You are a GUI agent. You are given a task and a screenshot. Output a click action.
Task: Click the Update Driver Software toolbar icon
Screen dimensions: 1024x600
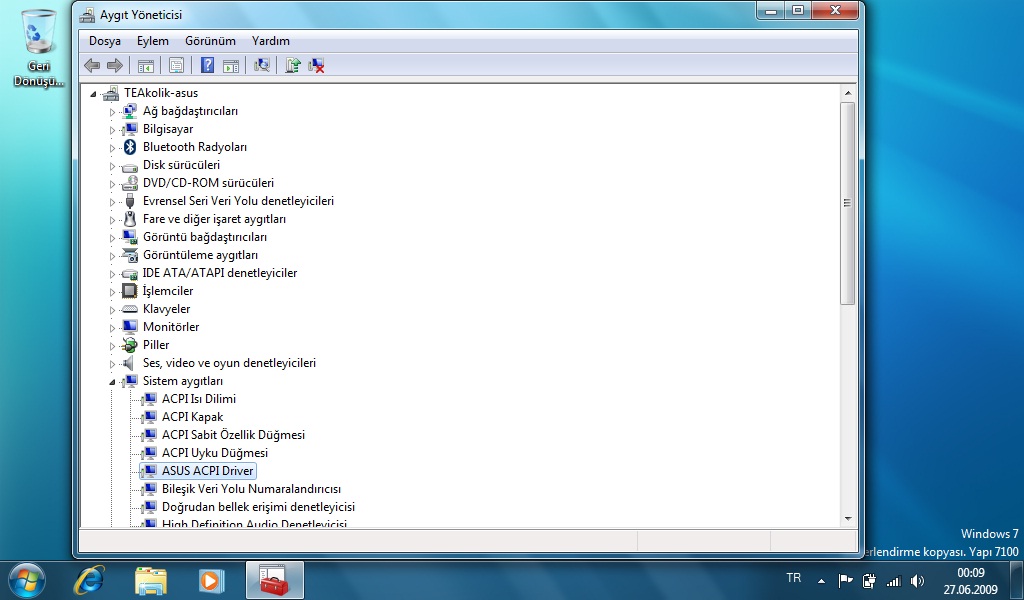[293, 65]
